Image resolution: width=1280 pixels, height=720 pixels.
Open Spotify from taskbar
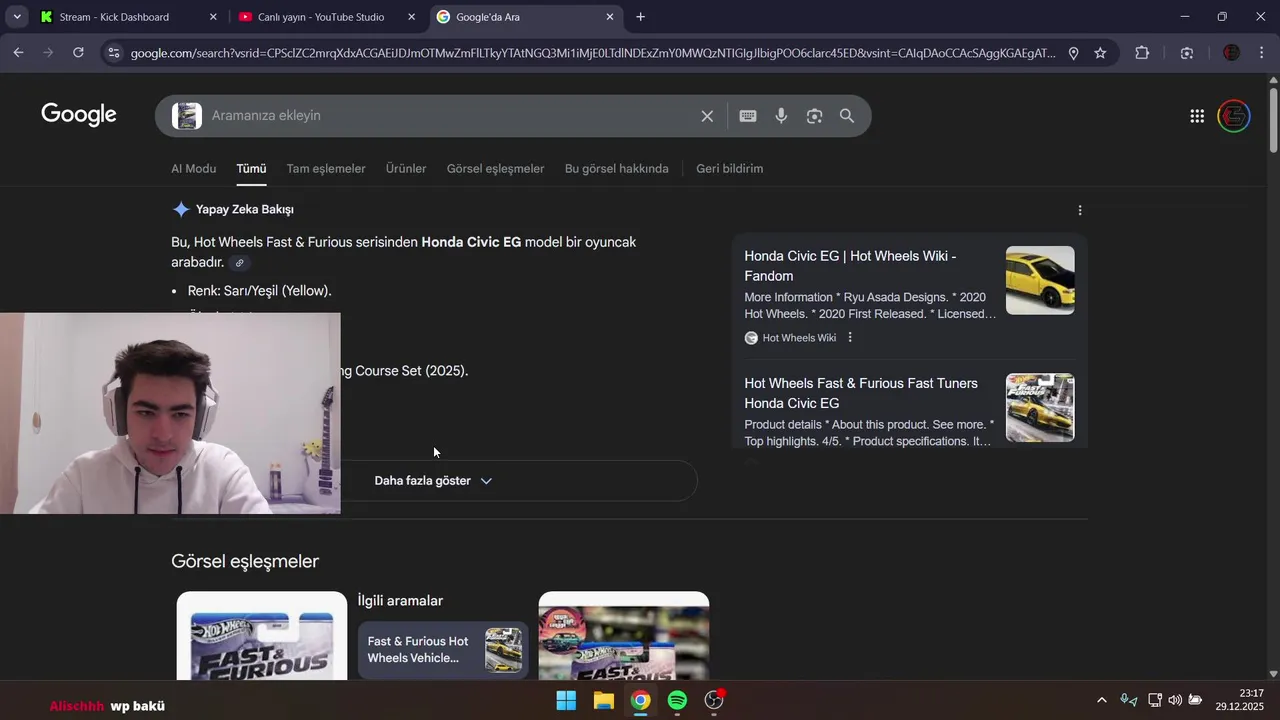tap(677, 700)
